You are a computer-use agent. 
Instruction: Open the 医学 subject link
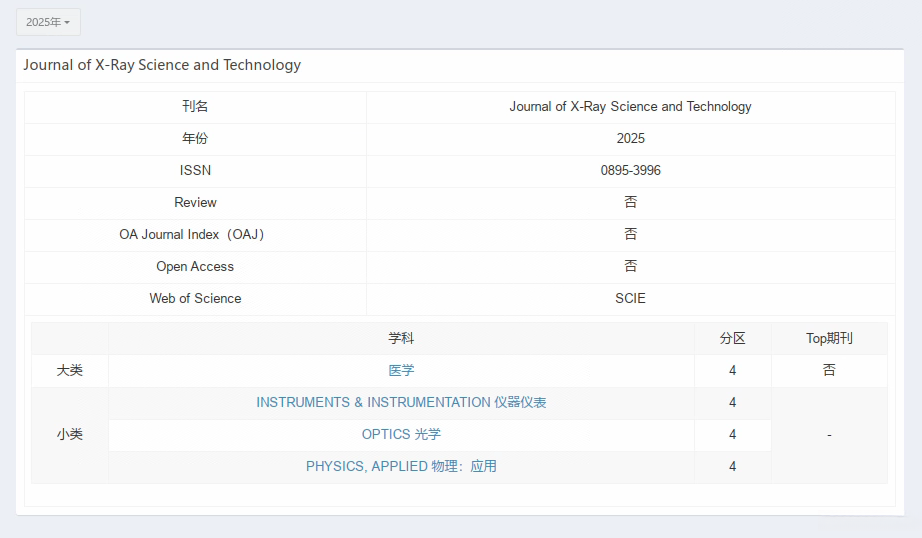coord(401,370)
